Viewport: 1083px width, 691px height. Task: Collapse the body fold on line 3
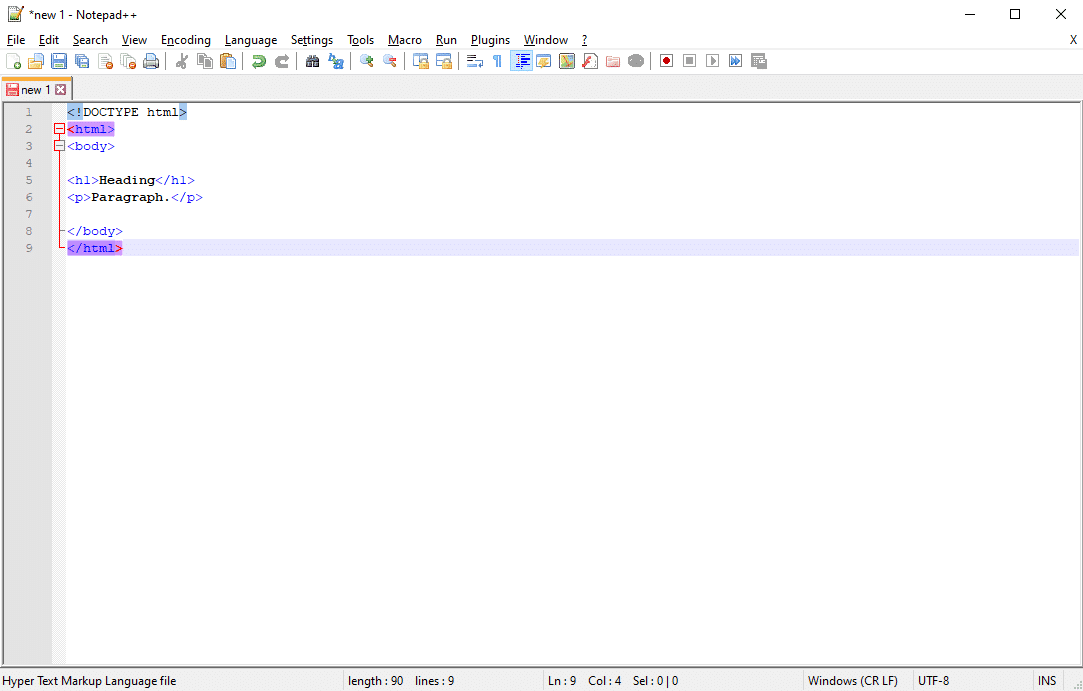(59, 145)
